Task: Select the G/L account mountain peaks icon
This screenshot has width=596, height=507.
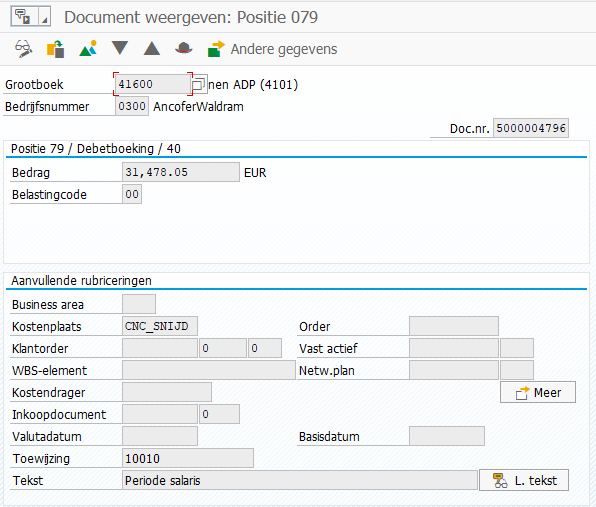Action: click(88, 49)
